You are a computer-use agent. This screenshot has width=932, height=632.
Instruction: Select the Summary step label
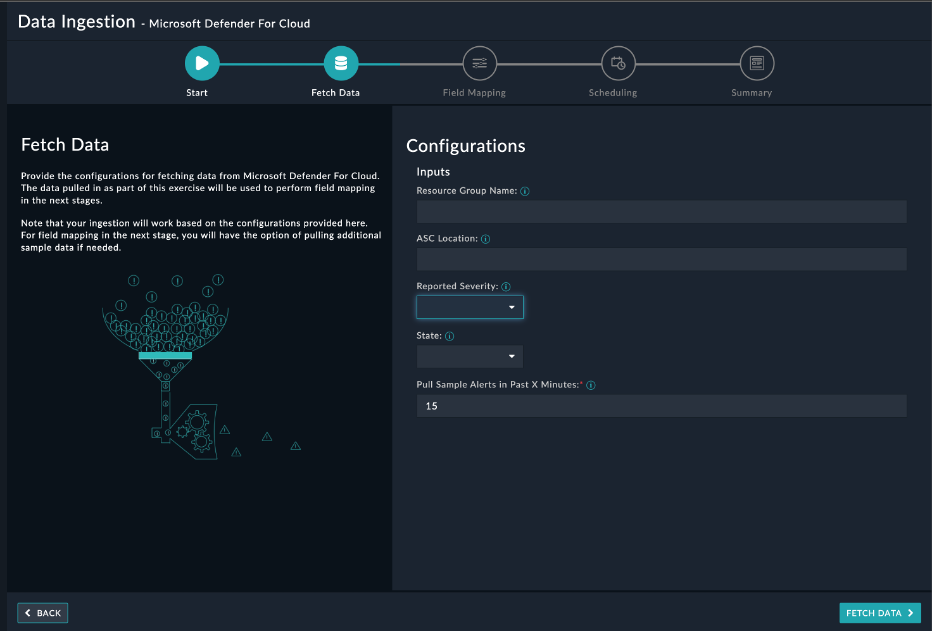pos(751,93)
